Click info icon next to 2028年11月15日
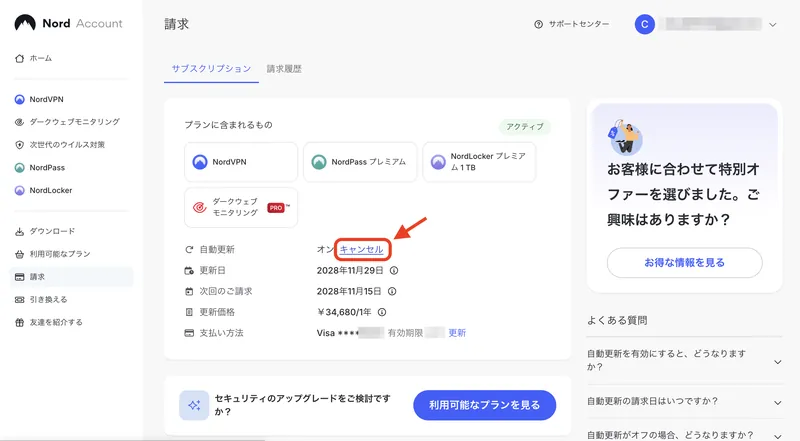800x441 pixels. click(392, 291)
